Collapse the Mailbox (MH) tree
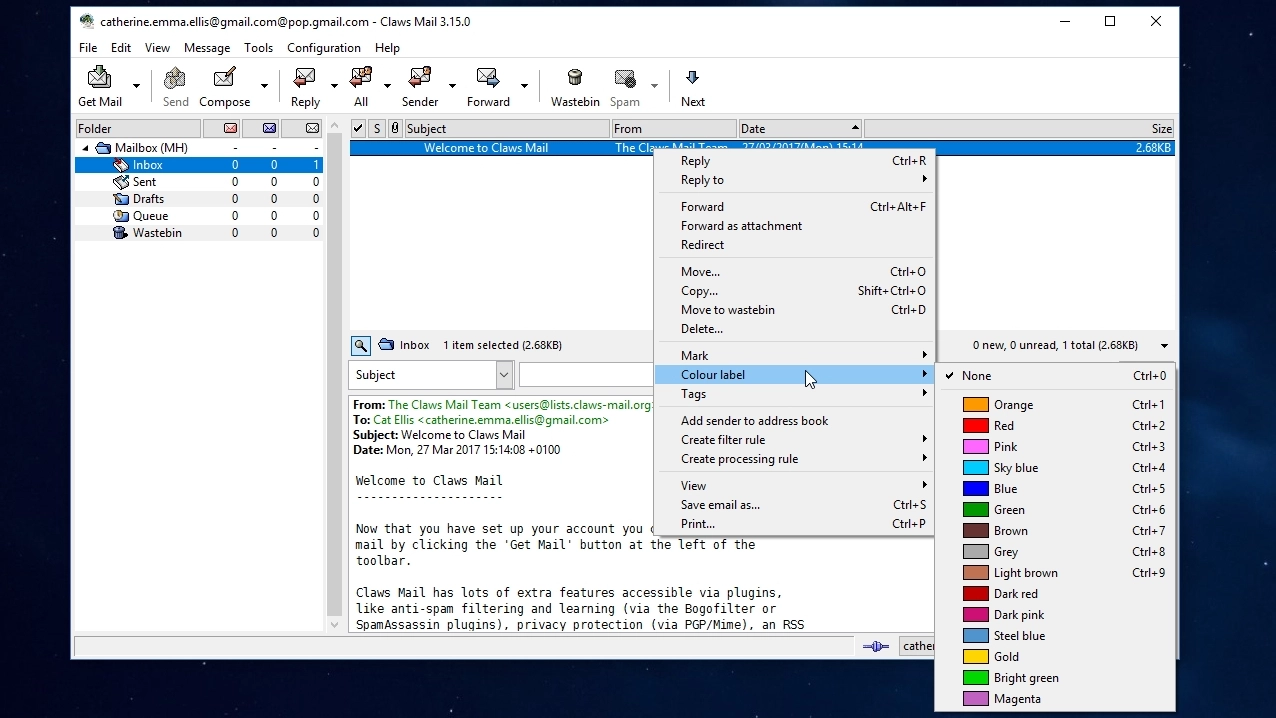The width and height of the screenshot is (1276, 718). coord(86,148)
